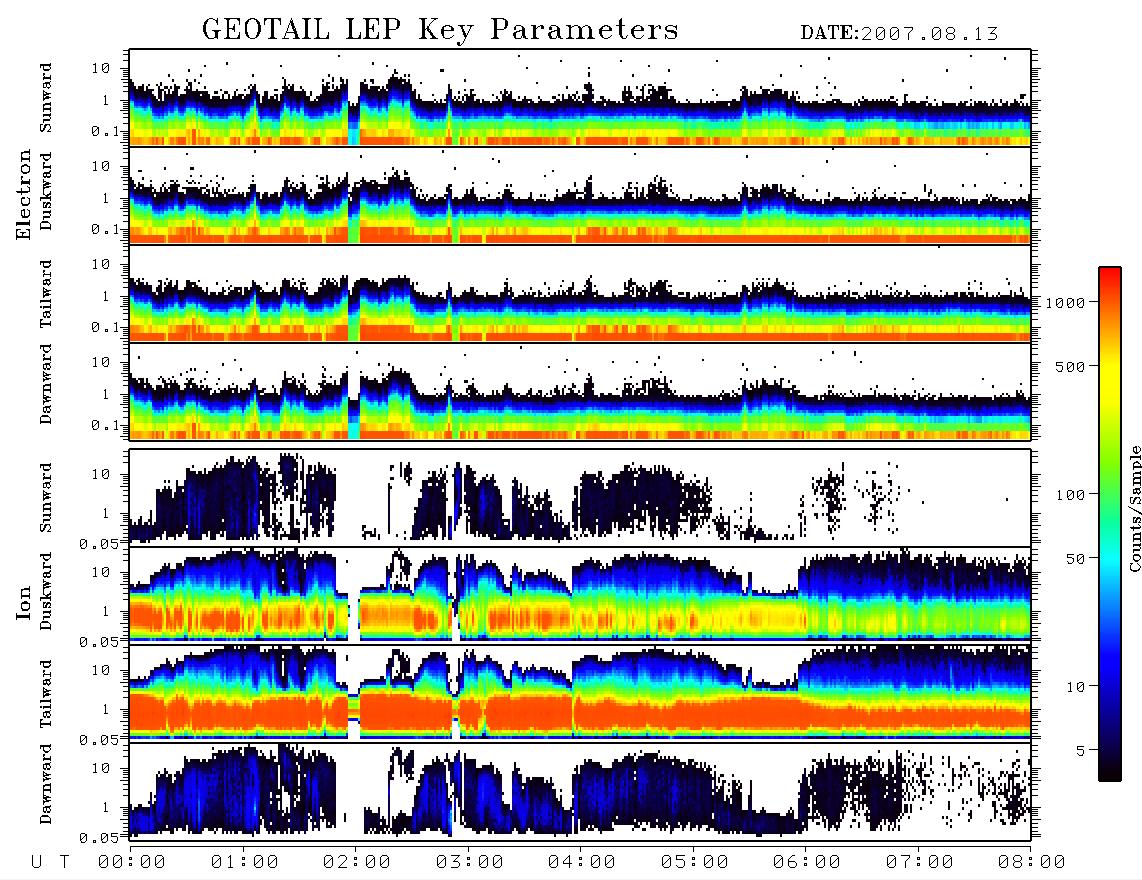Select the Ion Tailward spectrogram panel
This screenshot has width=1142, height=880.
click(580, 694)
